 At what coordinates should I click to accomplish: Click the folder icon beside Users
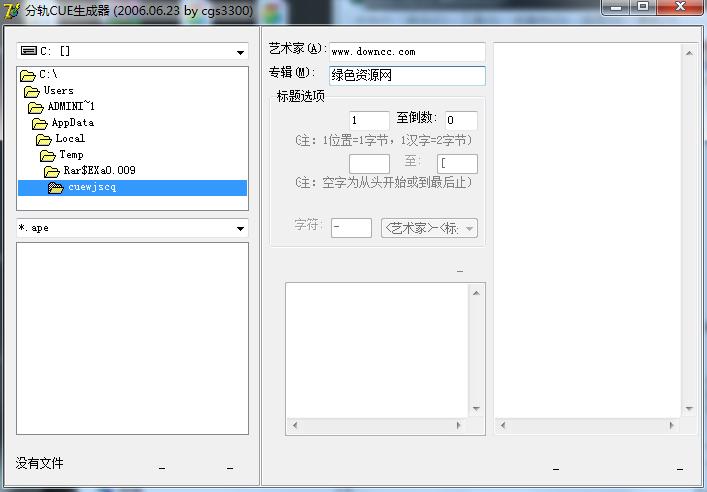[32, 92]
